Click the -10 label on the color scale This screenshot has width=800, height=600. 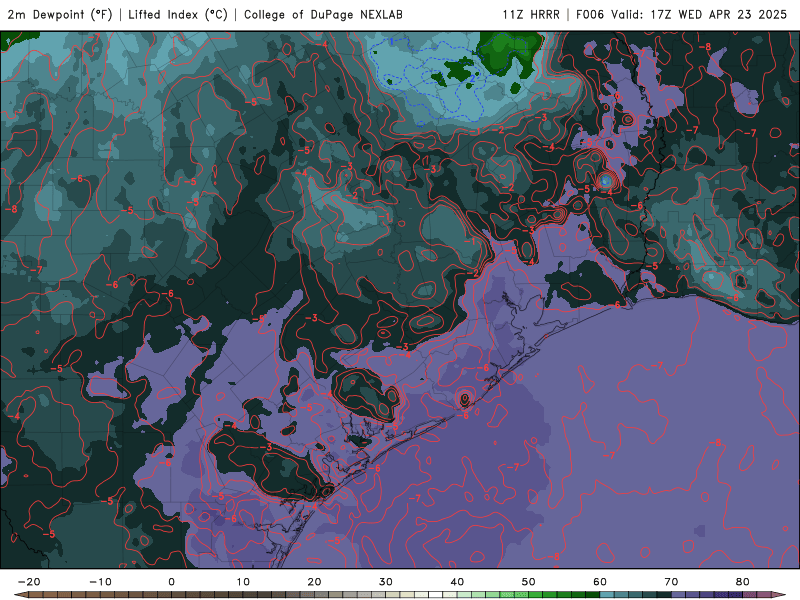coord(100,582)
